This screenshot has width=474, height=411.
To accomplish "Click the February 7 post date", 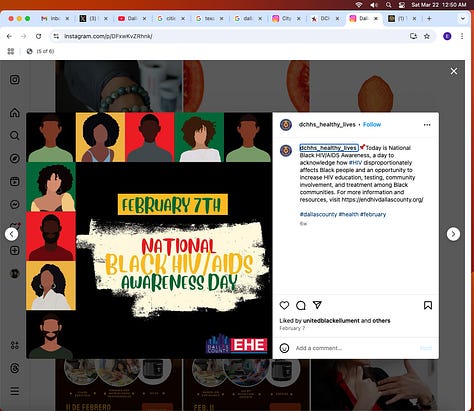I will 292,328.
